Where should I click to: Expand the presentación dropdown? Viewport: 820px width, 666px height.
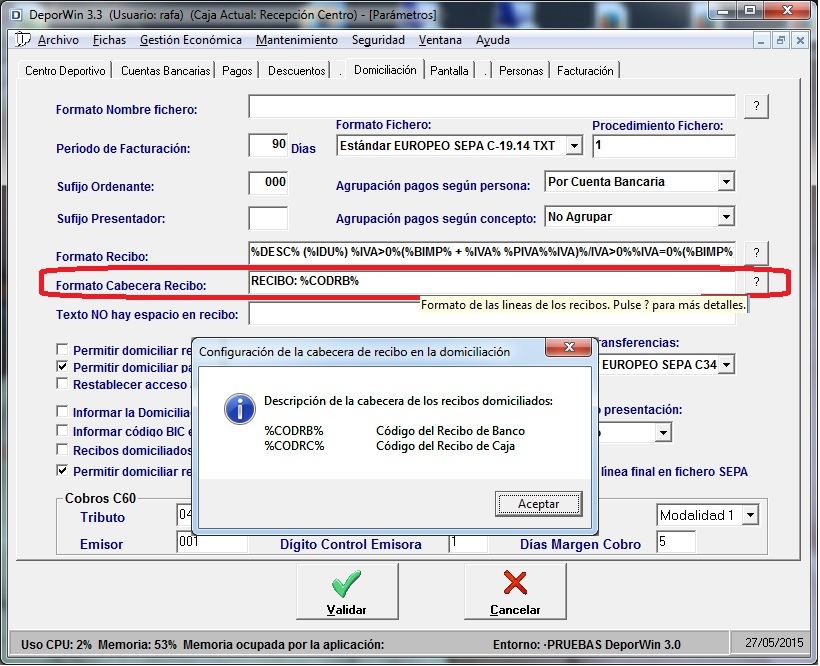click(664, 432)
